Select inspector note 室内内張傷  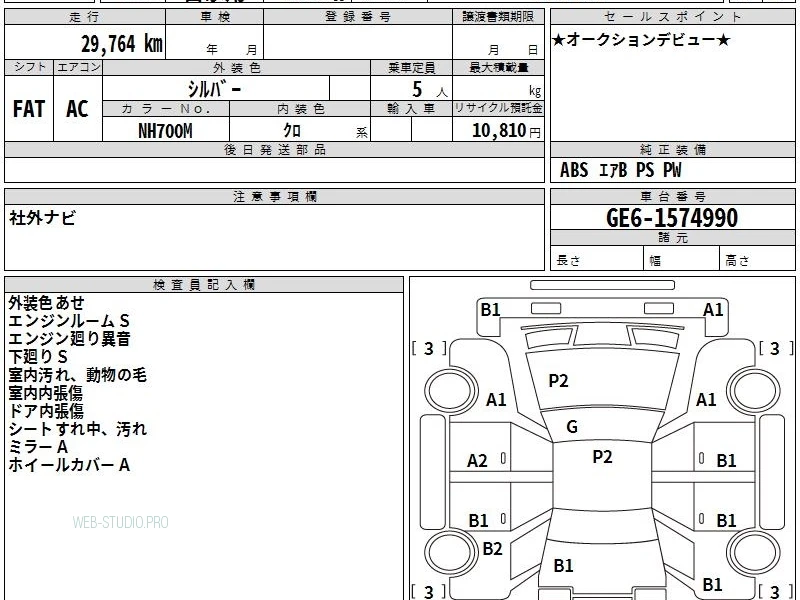coord(45,393)
